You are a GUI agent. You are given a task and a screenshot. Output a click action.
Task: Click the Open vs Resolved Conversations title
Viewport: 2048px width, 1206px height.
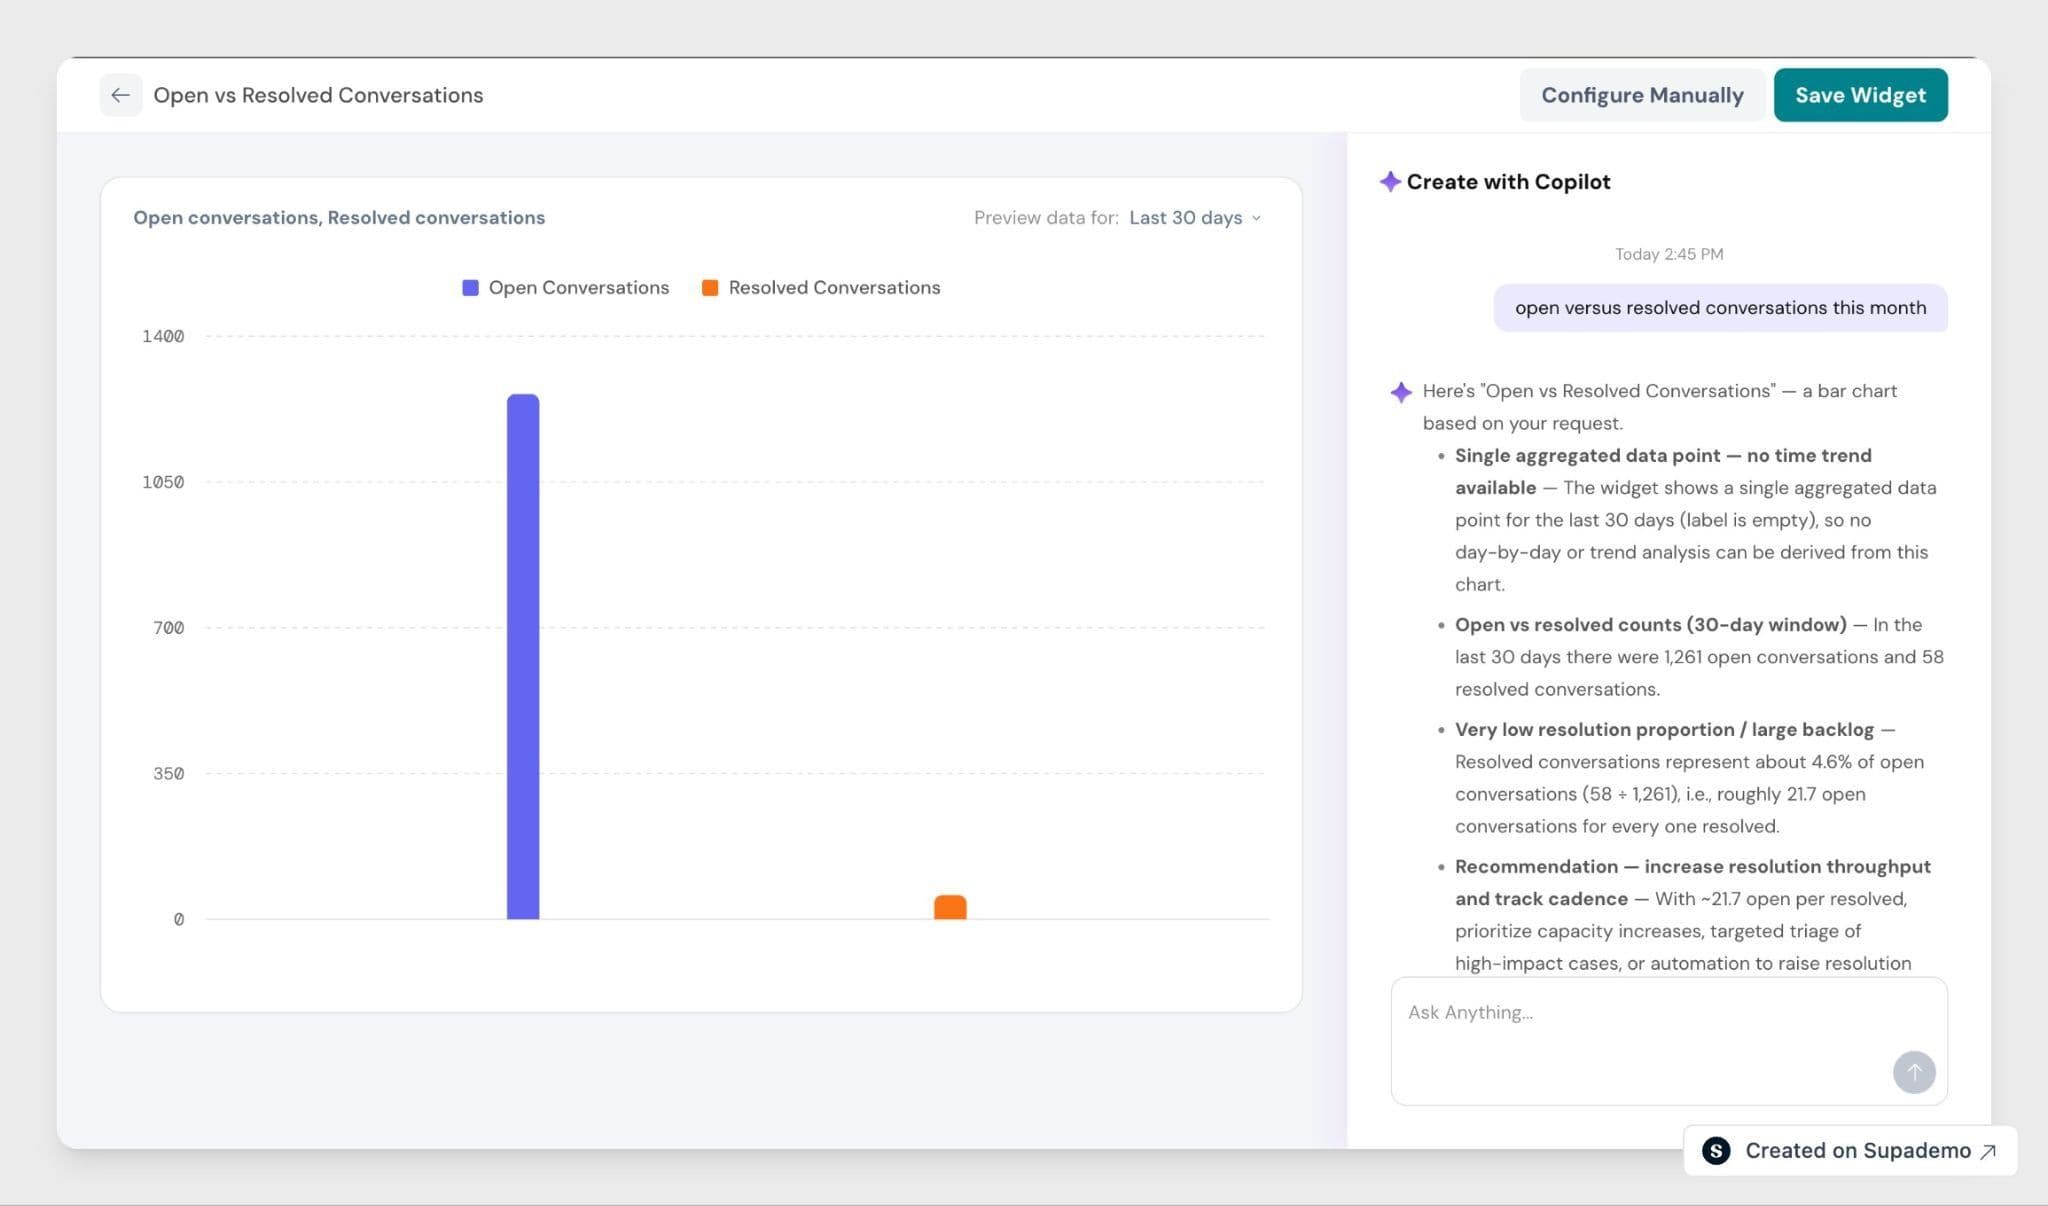[318, 95]
